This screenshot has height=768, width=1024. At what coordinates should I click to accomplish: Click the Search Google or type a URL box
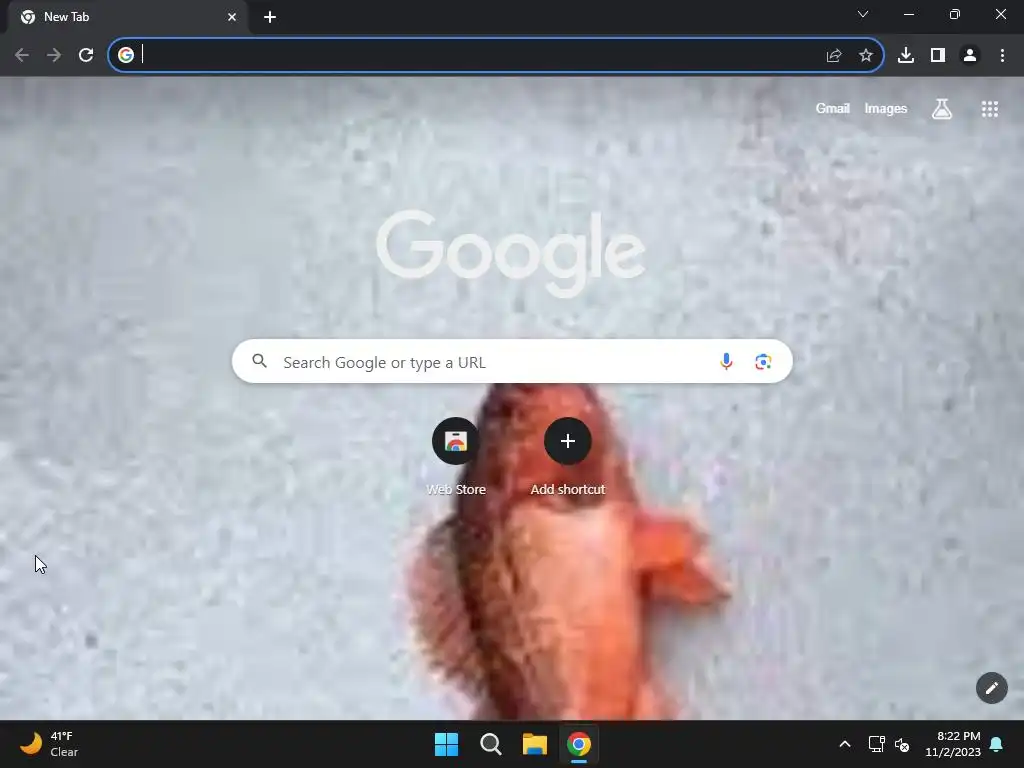coord(512,361)
